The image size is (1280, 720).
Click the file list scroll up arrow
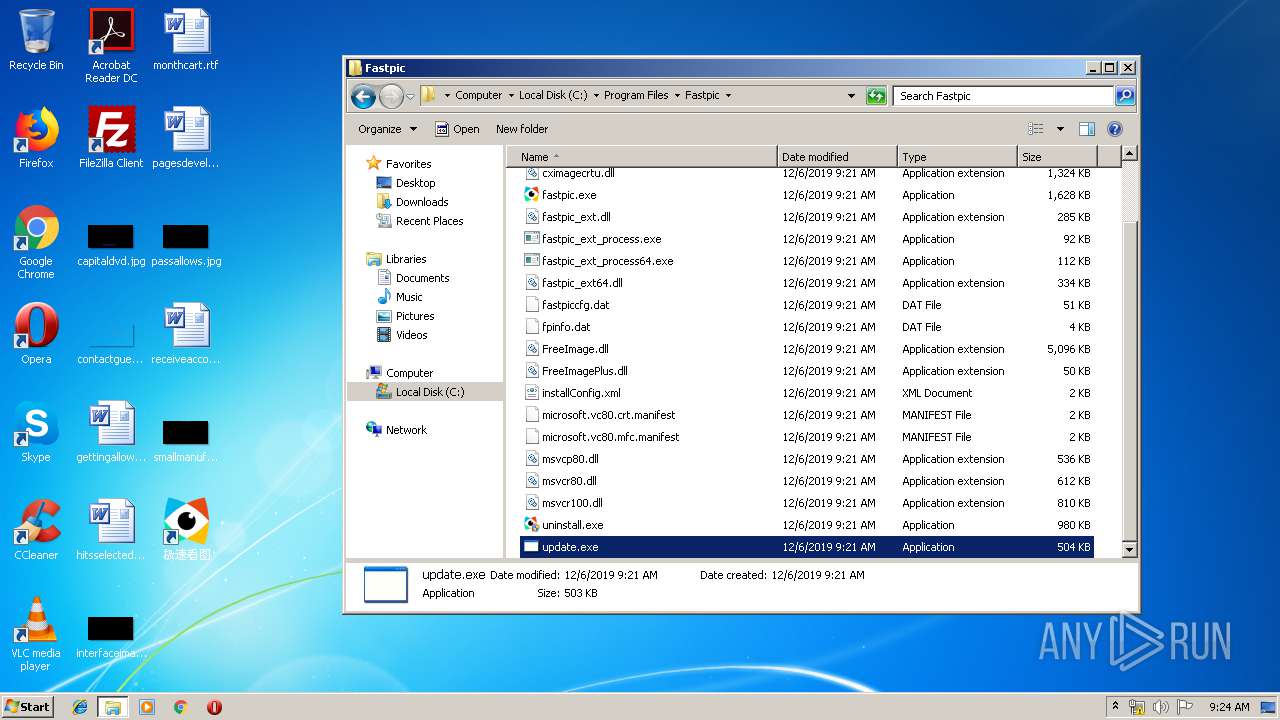click(x=1129, y=154)
